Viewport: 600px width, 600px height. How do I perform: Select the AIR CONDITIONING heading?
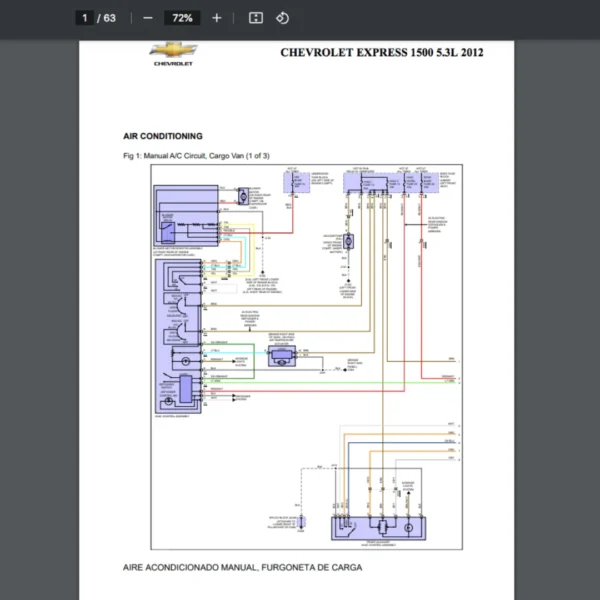point(162,136)
